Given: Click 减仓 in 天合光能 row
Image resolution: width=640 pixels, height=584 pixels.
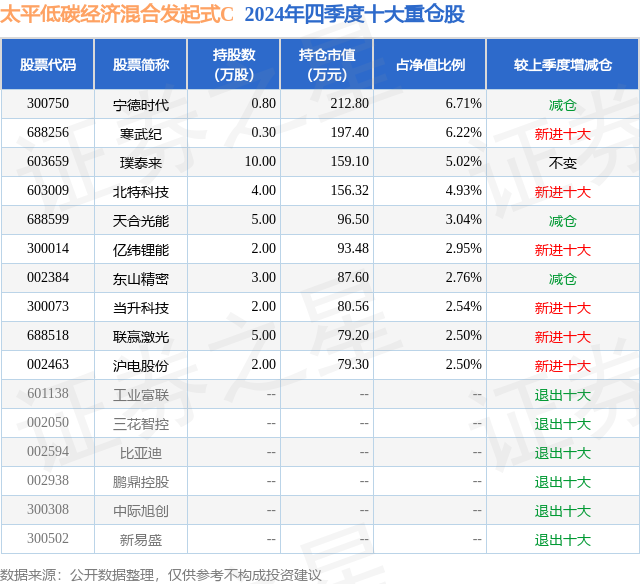Looking at the screenshot, I should pos(563,221).
